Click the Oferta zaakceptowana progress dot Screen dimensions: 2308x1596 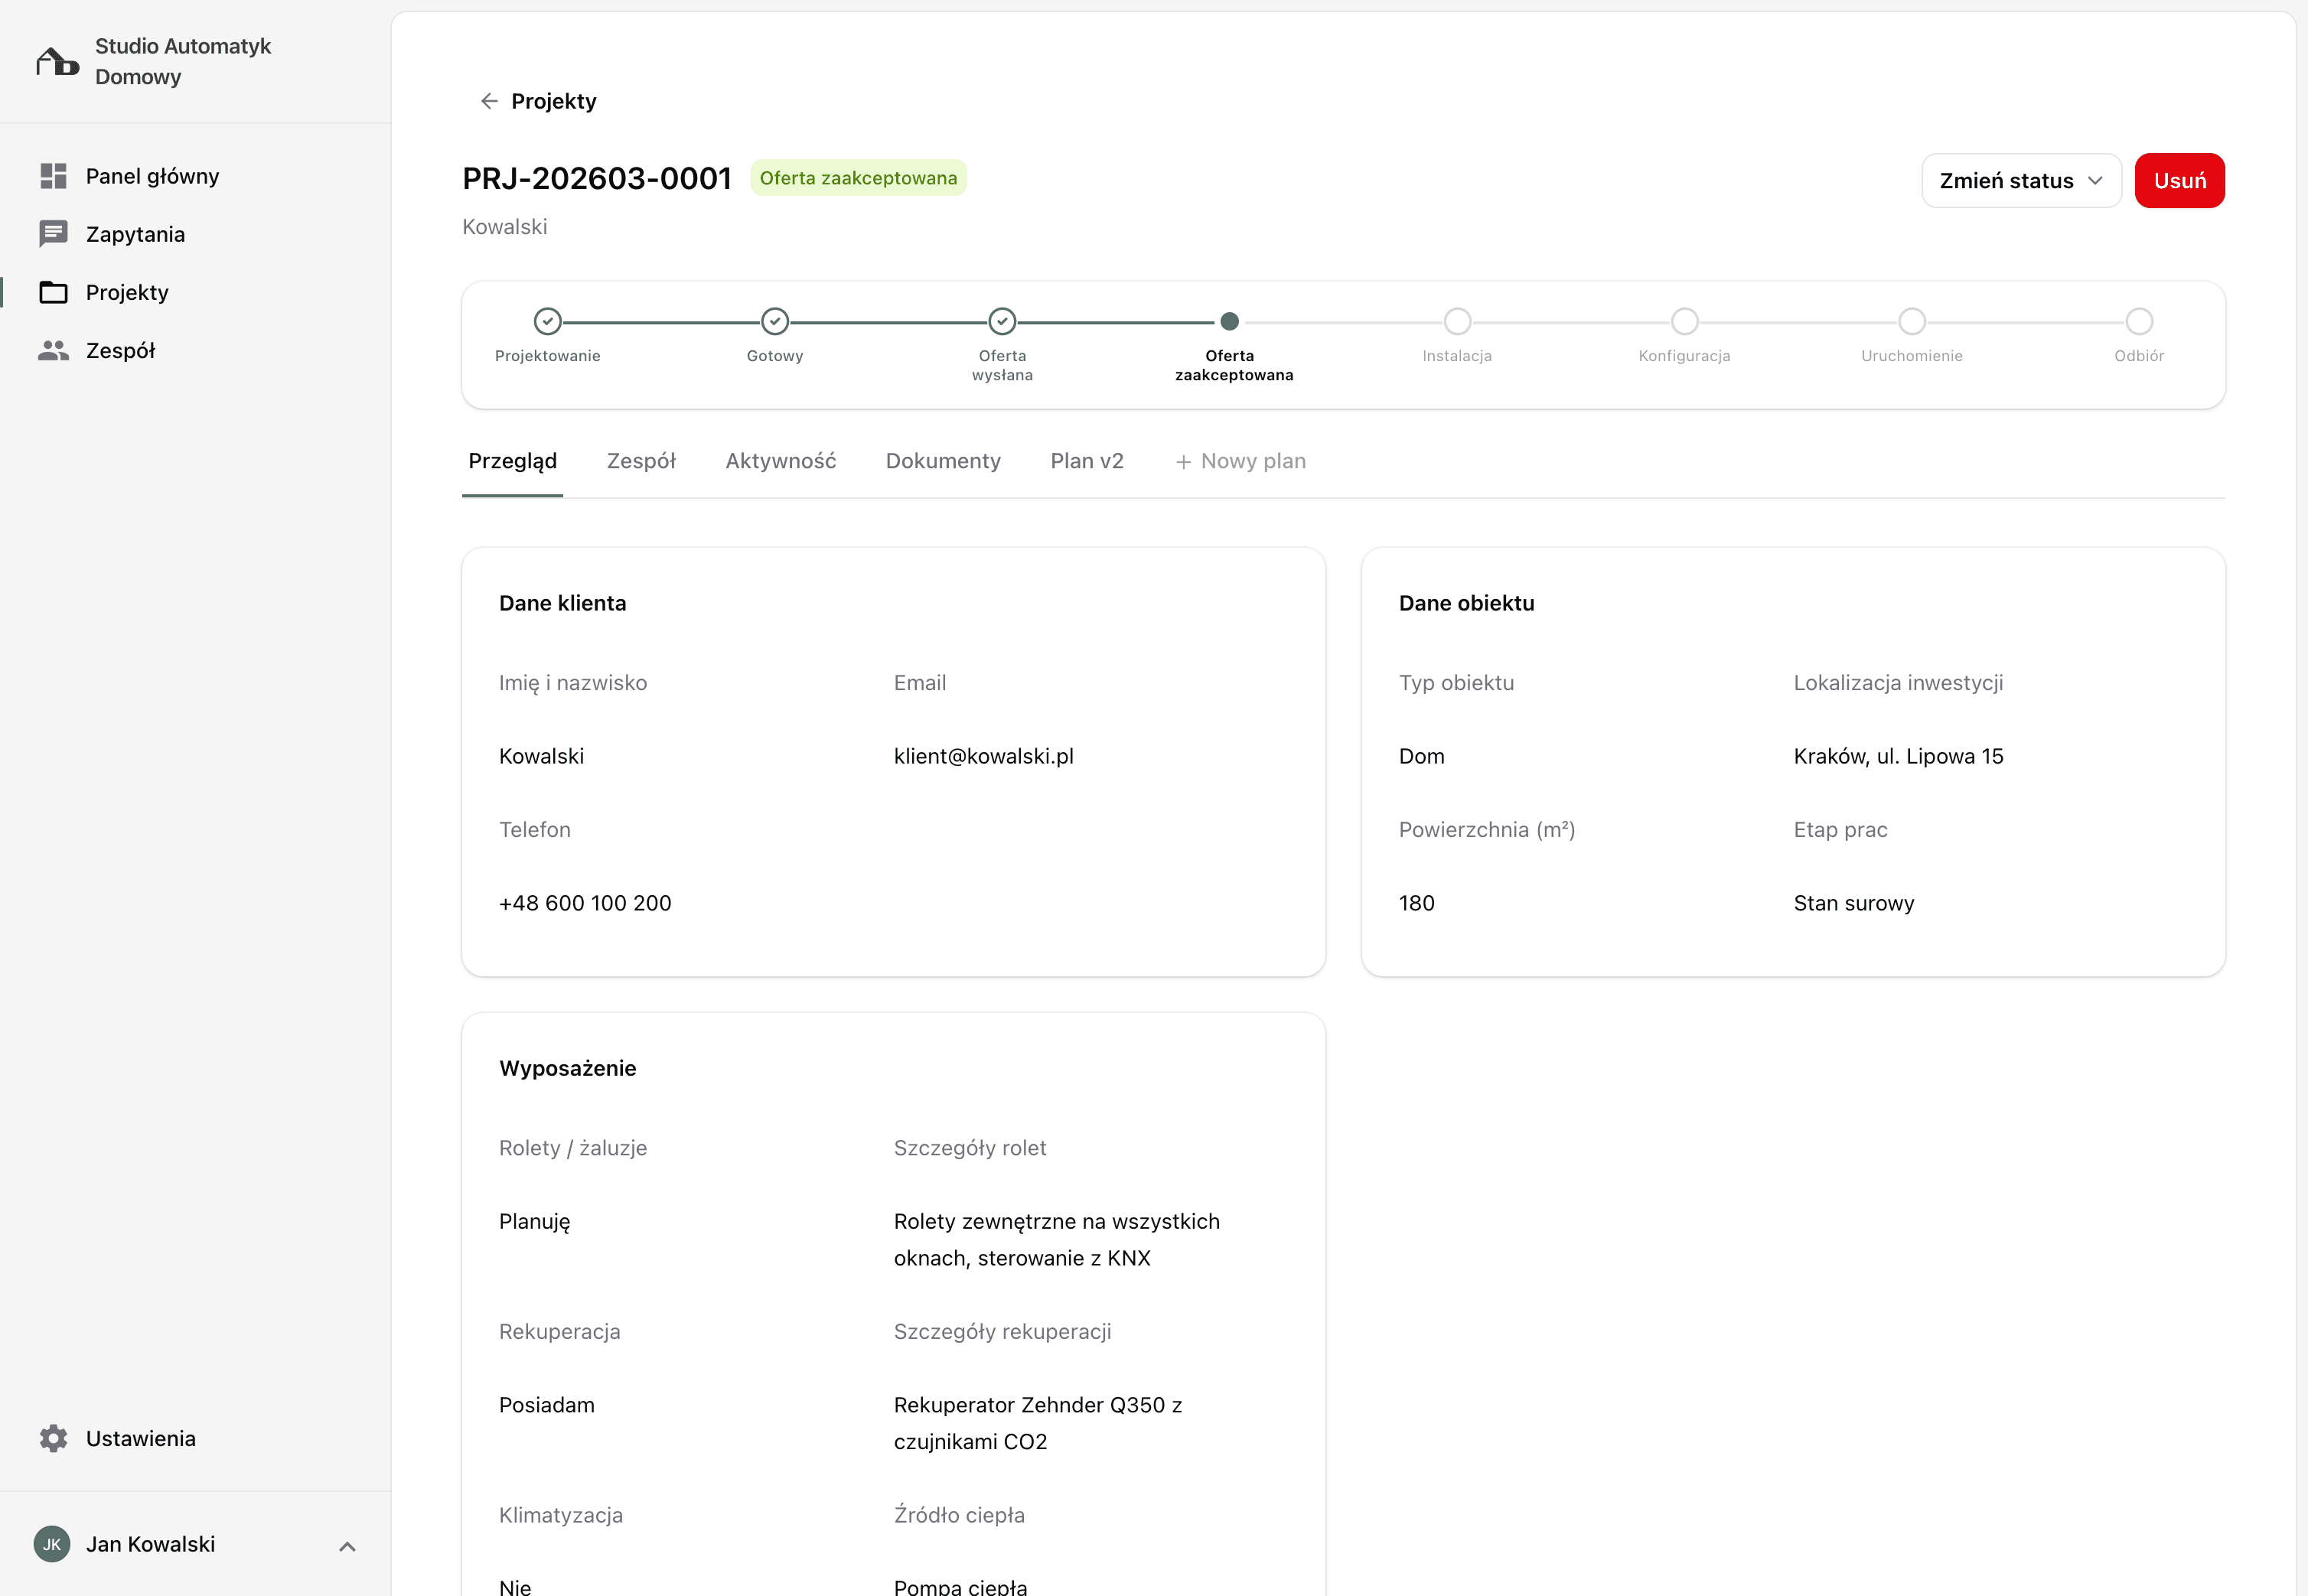[x=1230, y=322]
